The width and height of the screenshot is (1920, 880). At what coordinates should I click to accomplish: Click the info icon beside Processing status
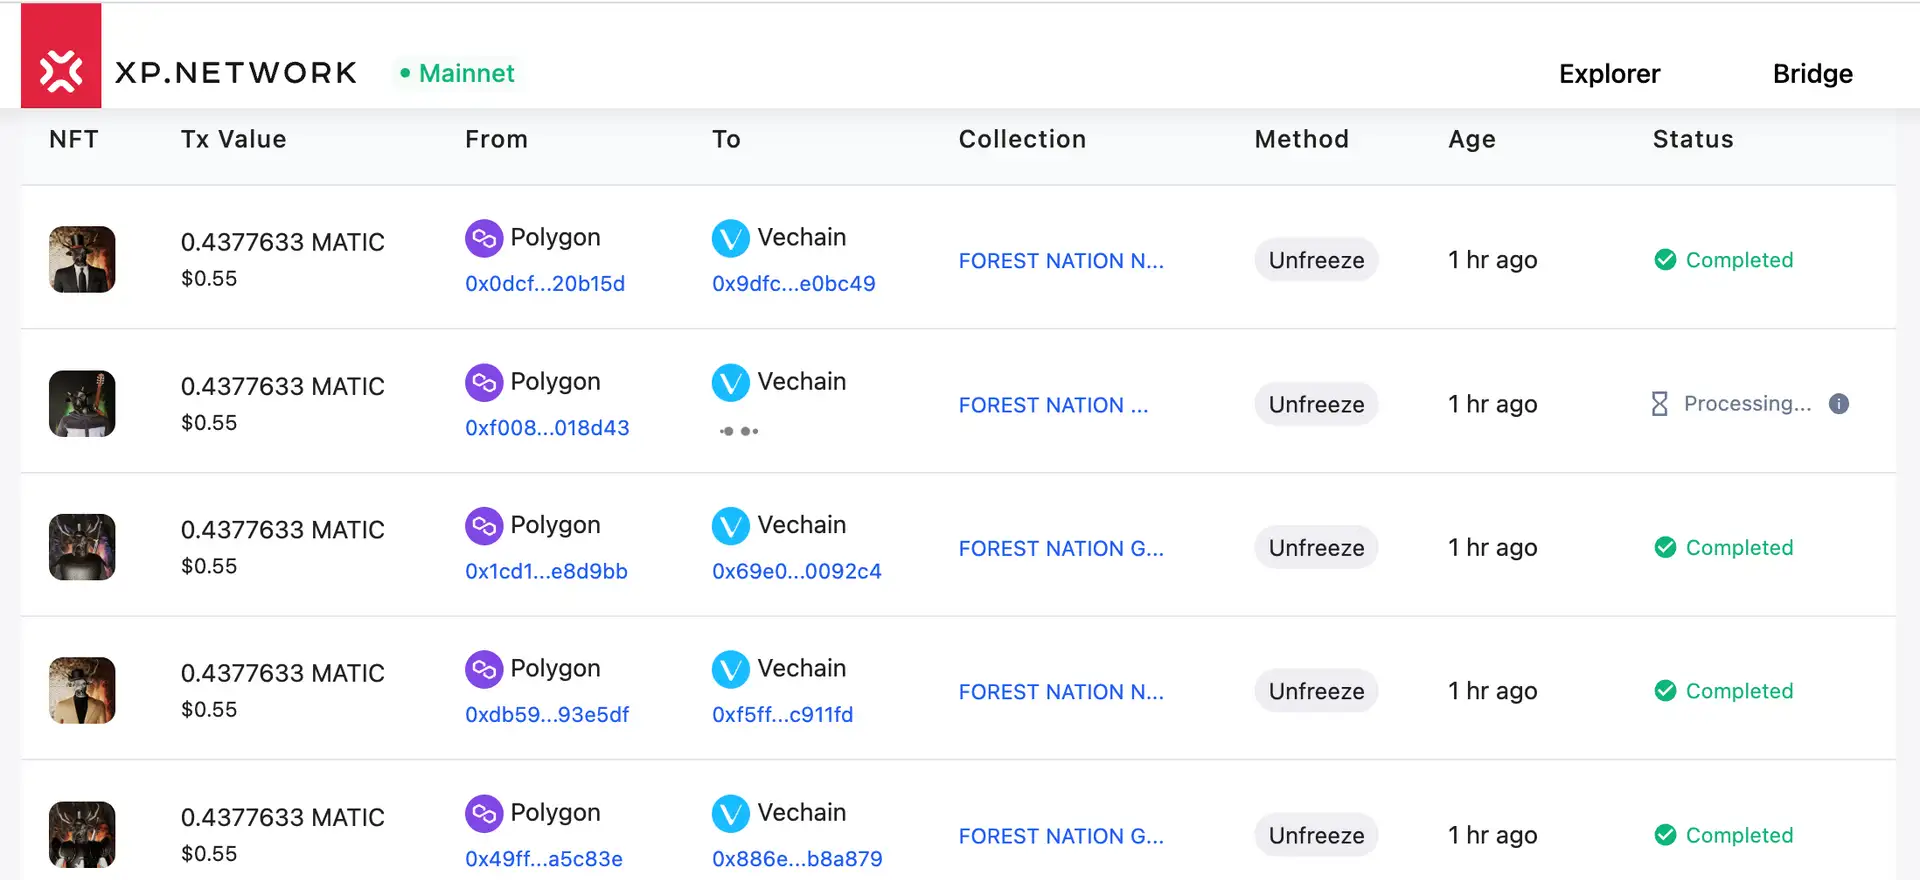[x=1838, y=404]
